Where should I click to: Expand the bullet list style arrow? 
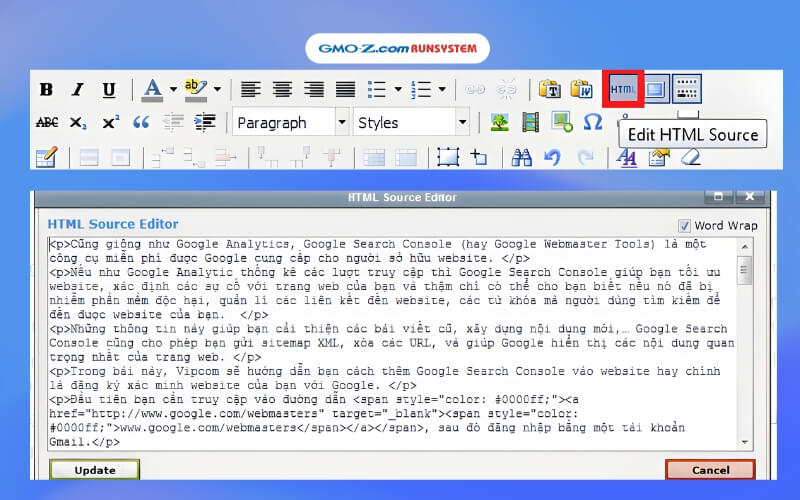398,89
